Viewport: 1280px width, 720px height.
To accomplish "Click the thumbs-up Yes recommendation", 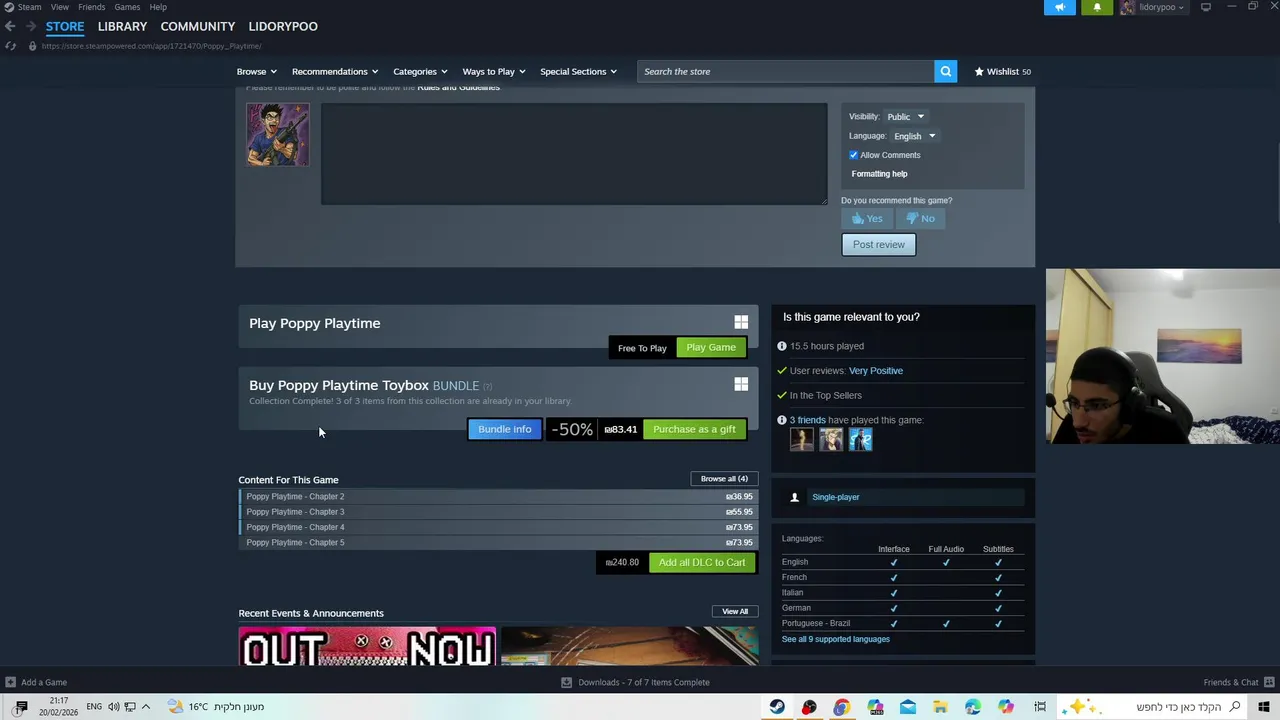I will pyautogui.click(x=867, y=218).
